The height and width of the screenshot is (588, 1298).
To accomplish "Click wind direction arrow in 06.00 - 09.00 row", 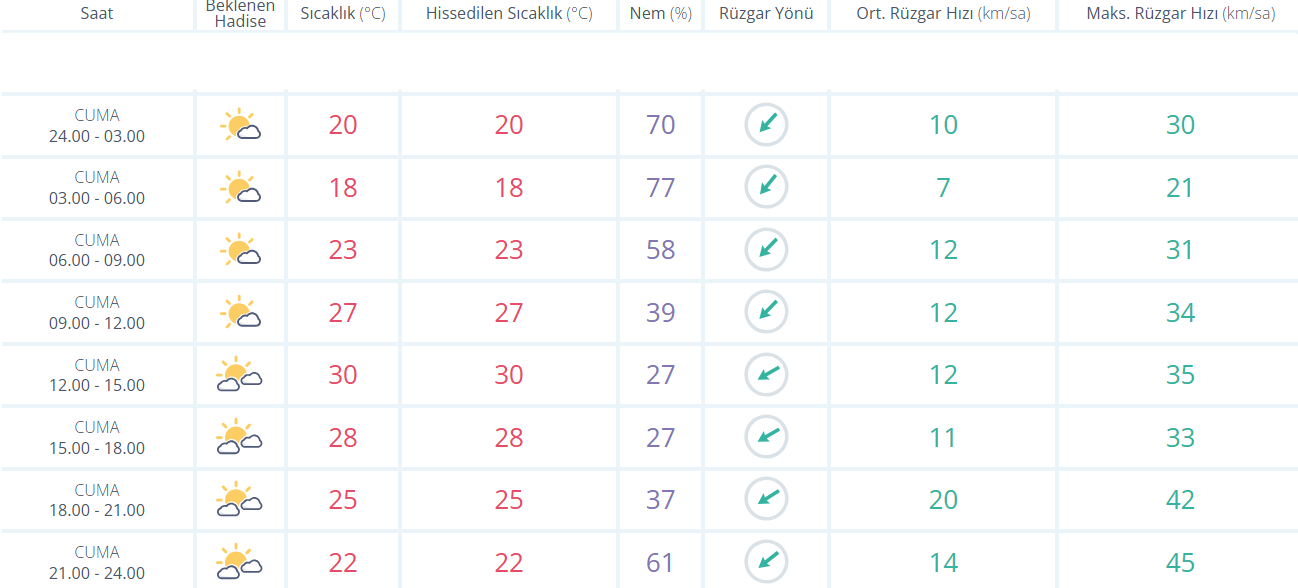I will [x=767, y=250].
